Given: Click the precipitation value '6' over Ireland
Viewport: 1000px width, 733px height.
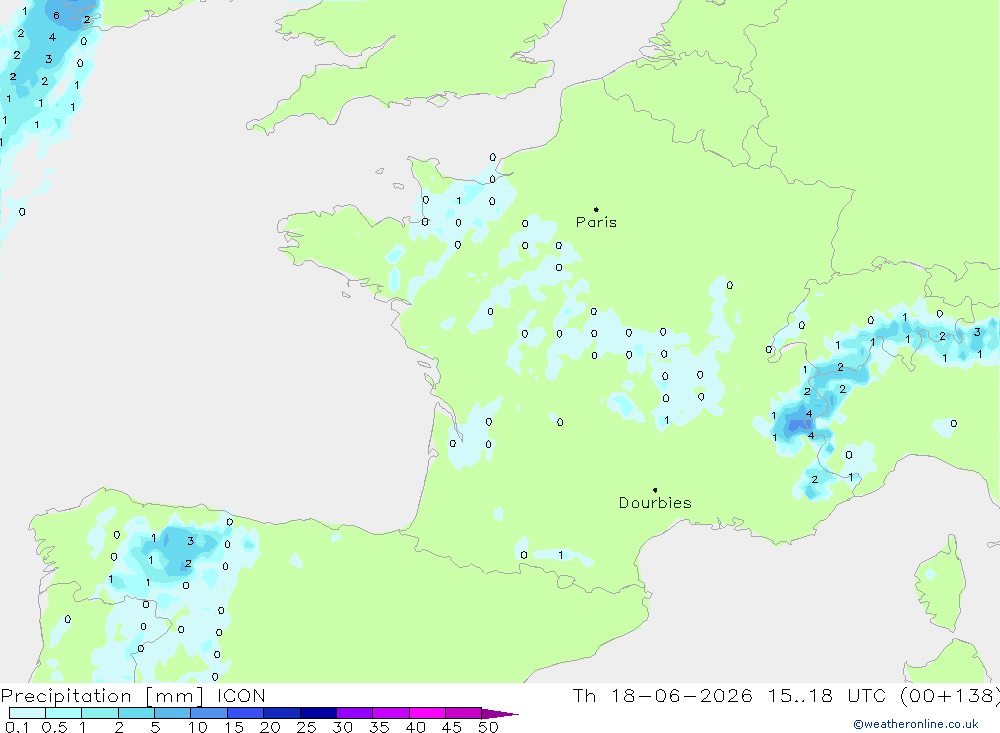Looking at the screenshot, I should click(56, 15).
